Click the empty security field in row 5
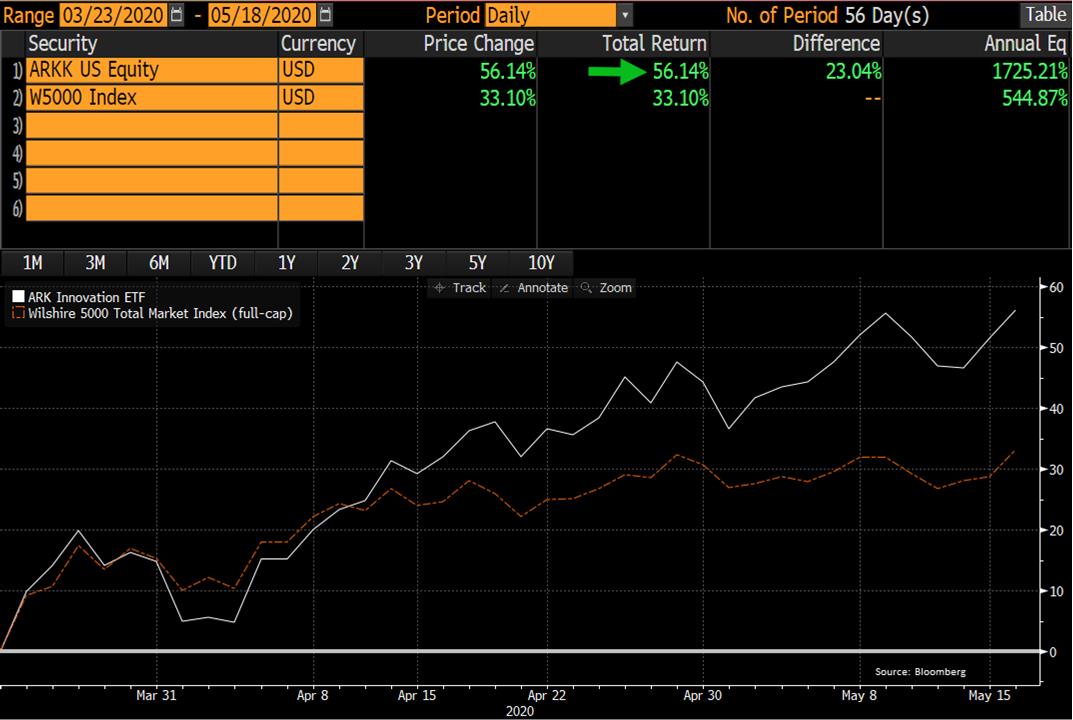 pos(151,180)
